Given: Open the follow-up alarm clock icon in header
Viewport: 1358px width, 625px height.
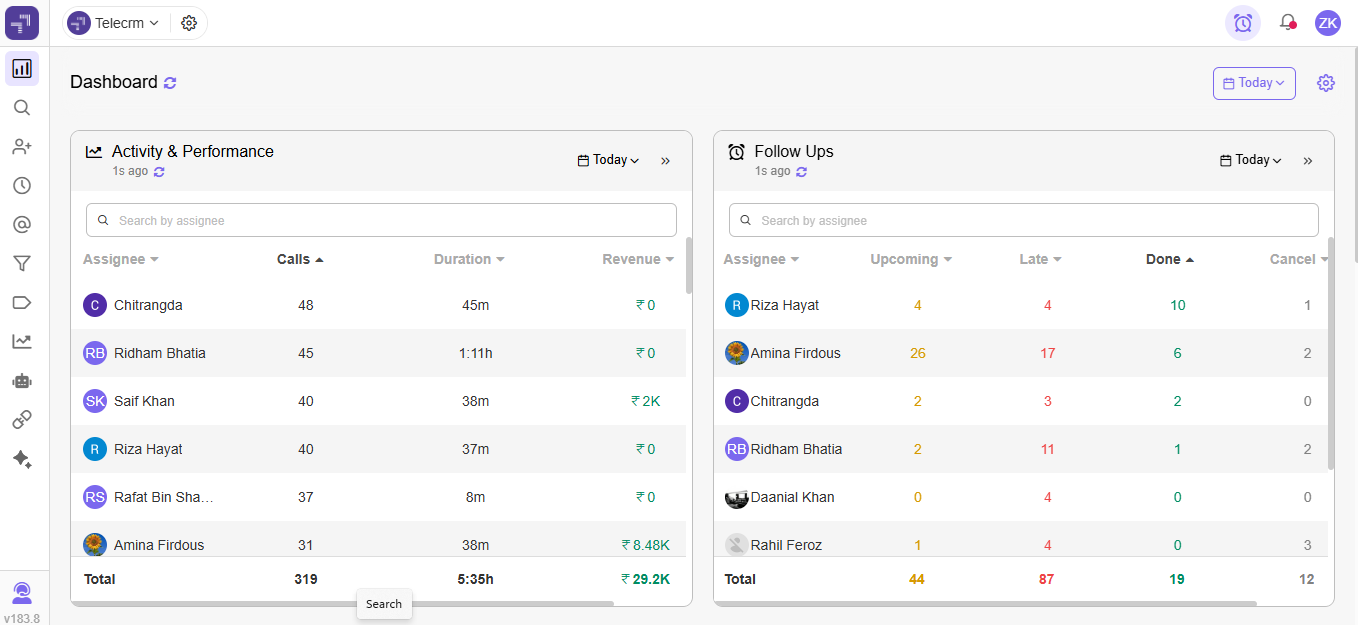Looking at the screenshot, I should click(1242, 22).
